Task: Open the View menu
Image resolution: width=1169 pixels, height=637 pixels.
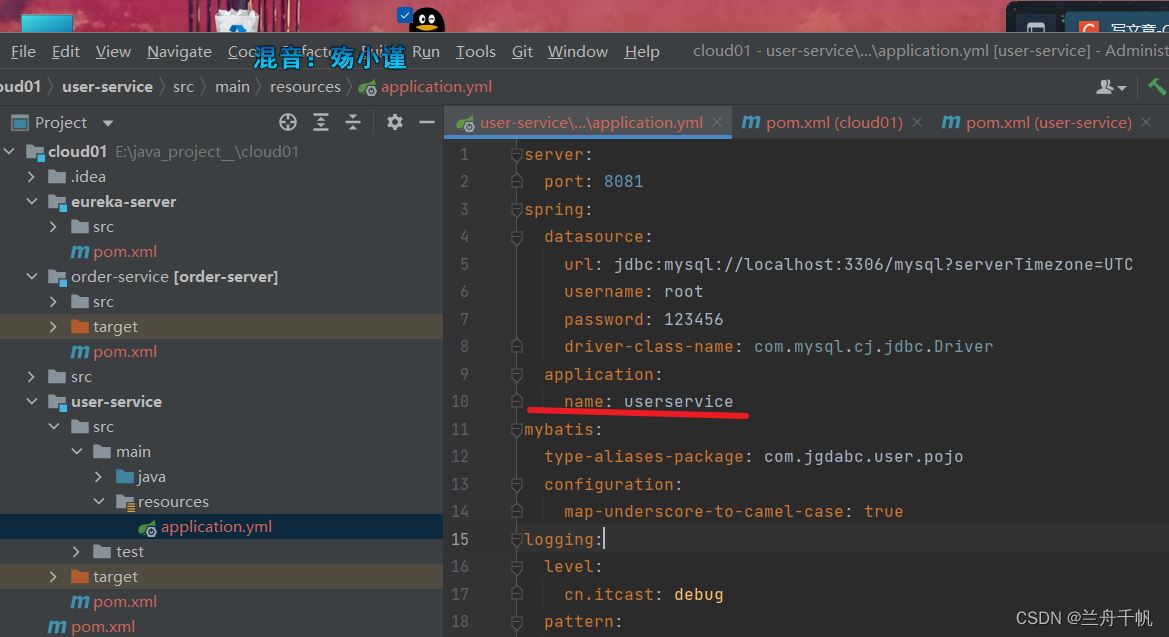Action: (x=113, y=51)
